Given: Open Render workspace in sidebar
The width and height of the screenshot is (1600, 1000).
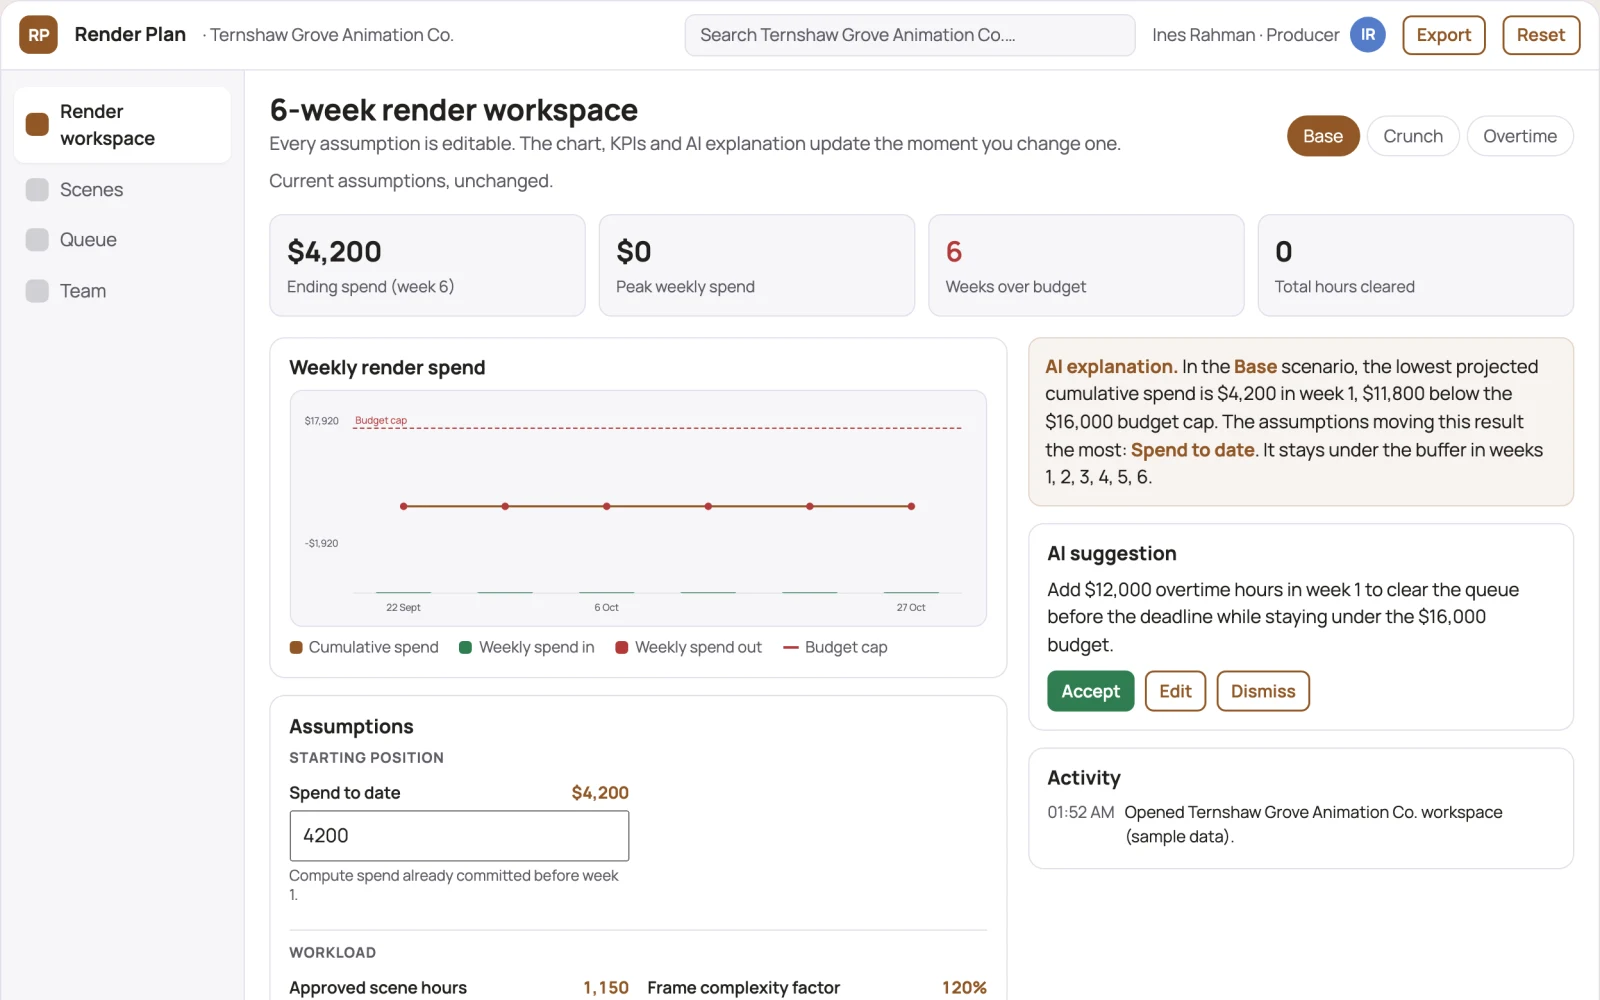Looking at the screenshot, I should [x=122, y=125].
